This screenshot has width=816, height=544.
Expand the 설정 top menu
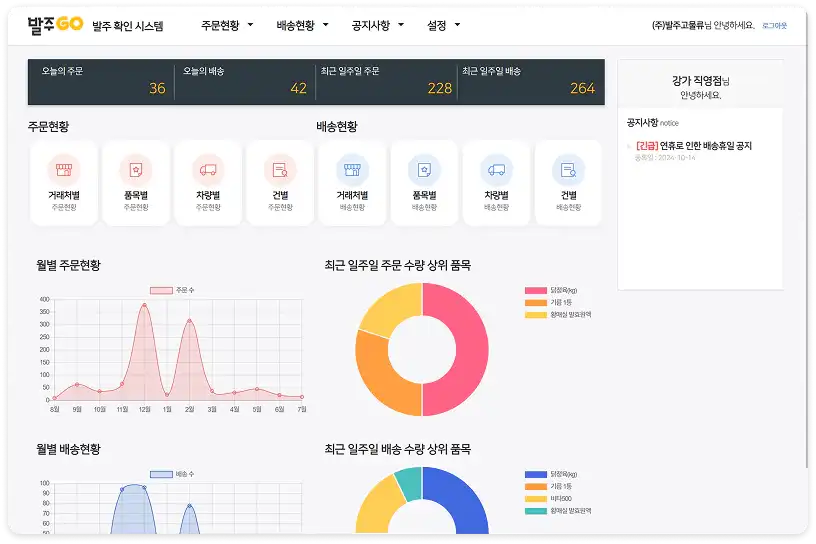443,25
